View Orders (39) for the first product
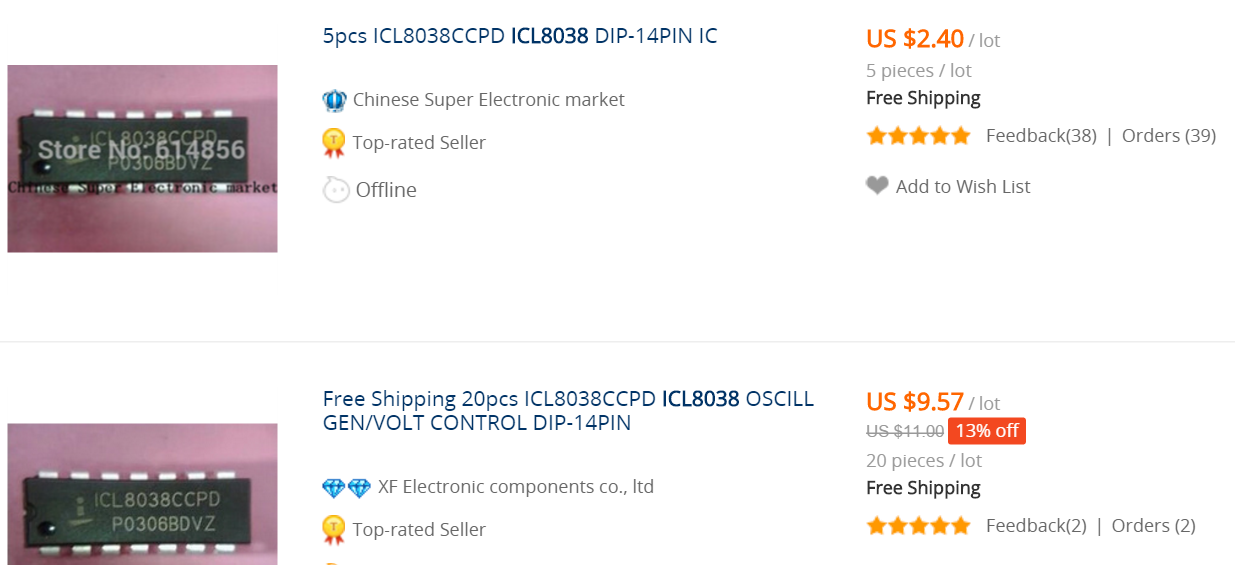 [1168, 136]
